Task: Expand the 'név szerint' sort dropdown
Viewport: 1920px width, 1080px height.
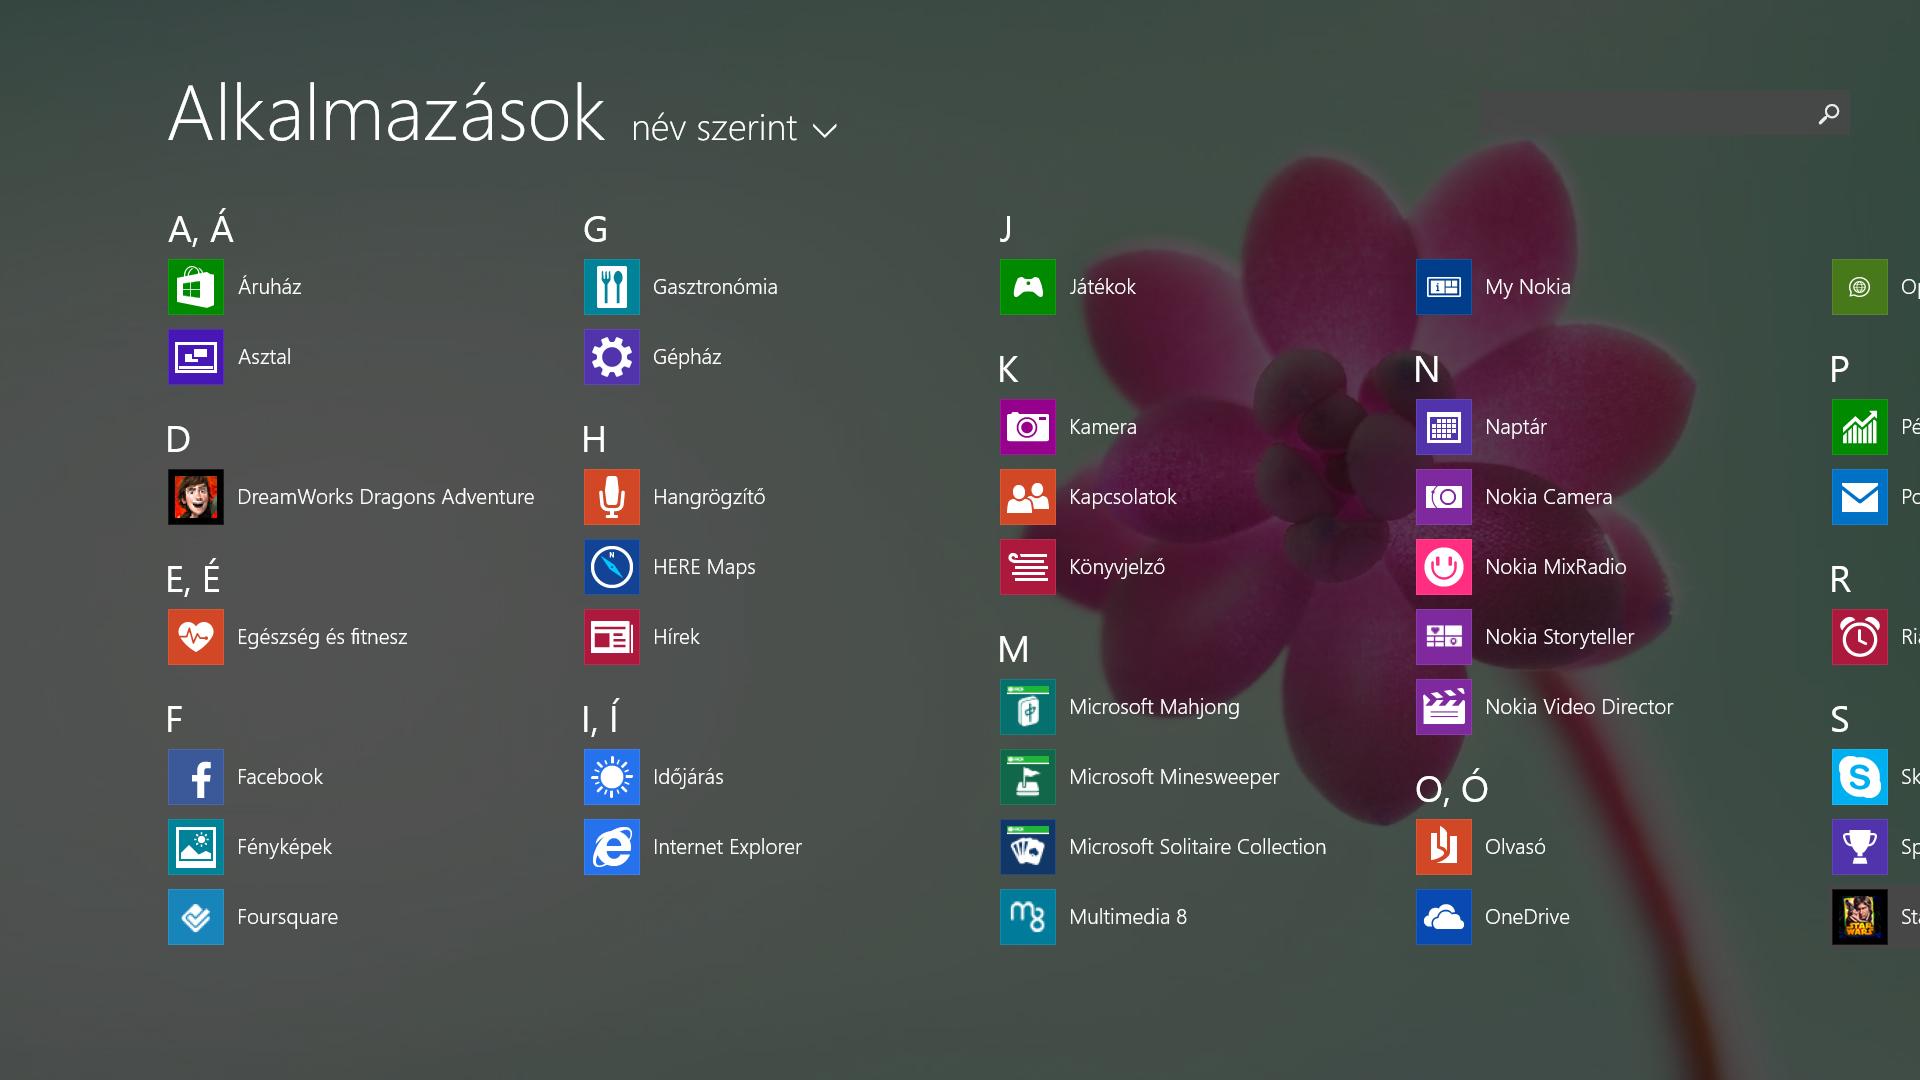Action: point(735,128)
